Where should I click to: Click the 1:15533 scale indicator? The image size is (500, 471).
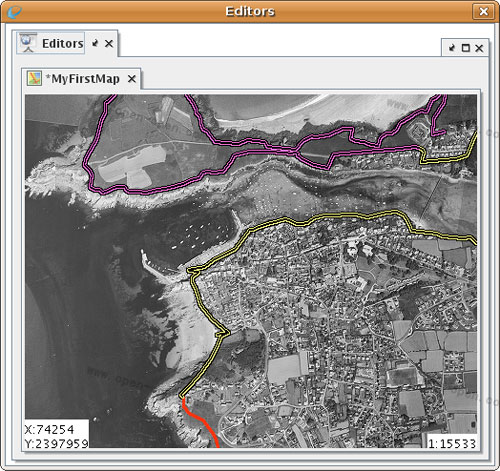click(x=452, y=444)
